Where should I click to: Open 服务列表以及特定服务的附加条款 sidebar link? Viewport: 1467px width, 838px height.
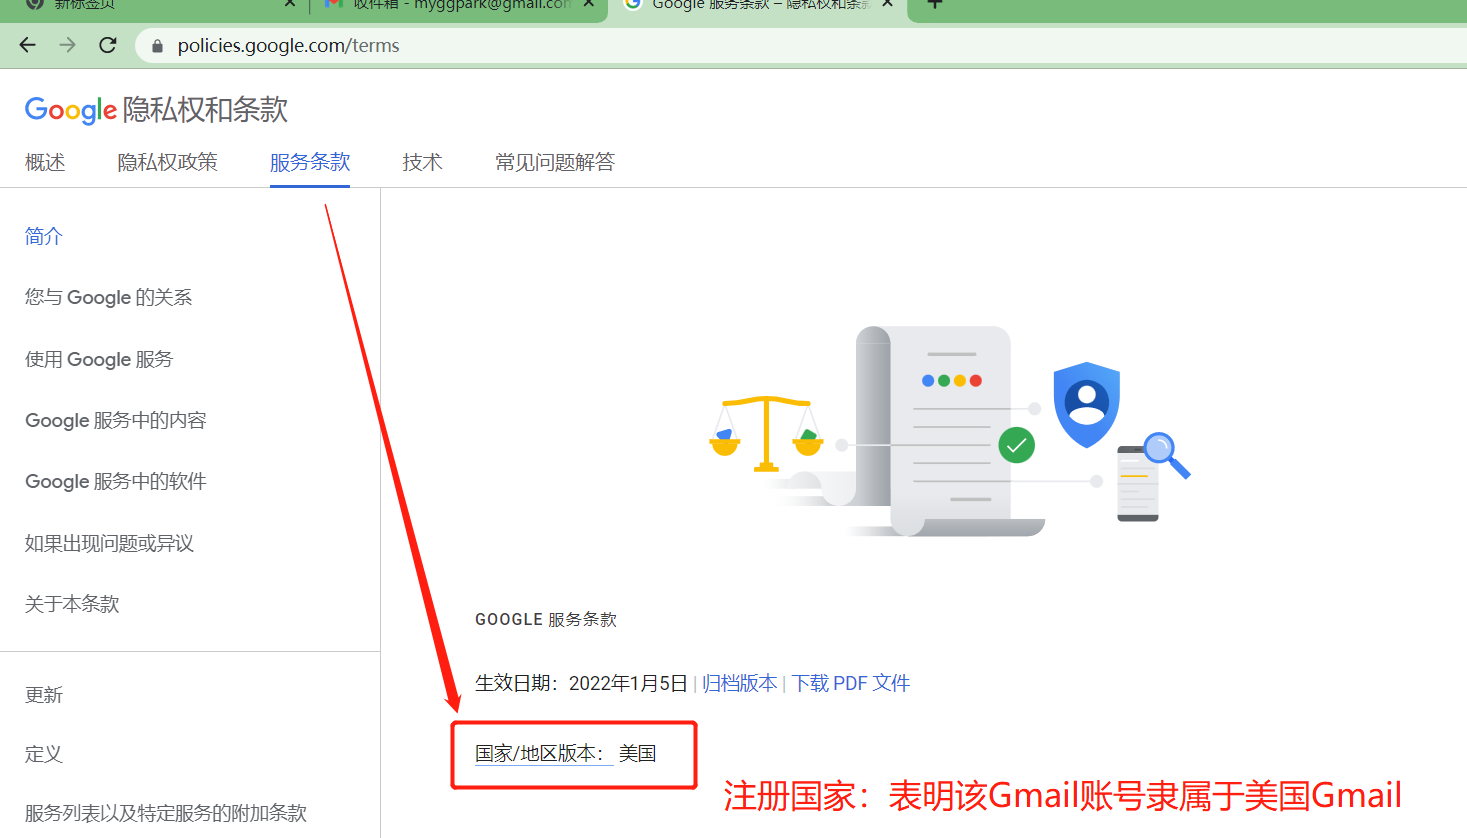[166, 813]
